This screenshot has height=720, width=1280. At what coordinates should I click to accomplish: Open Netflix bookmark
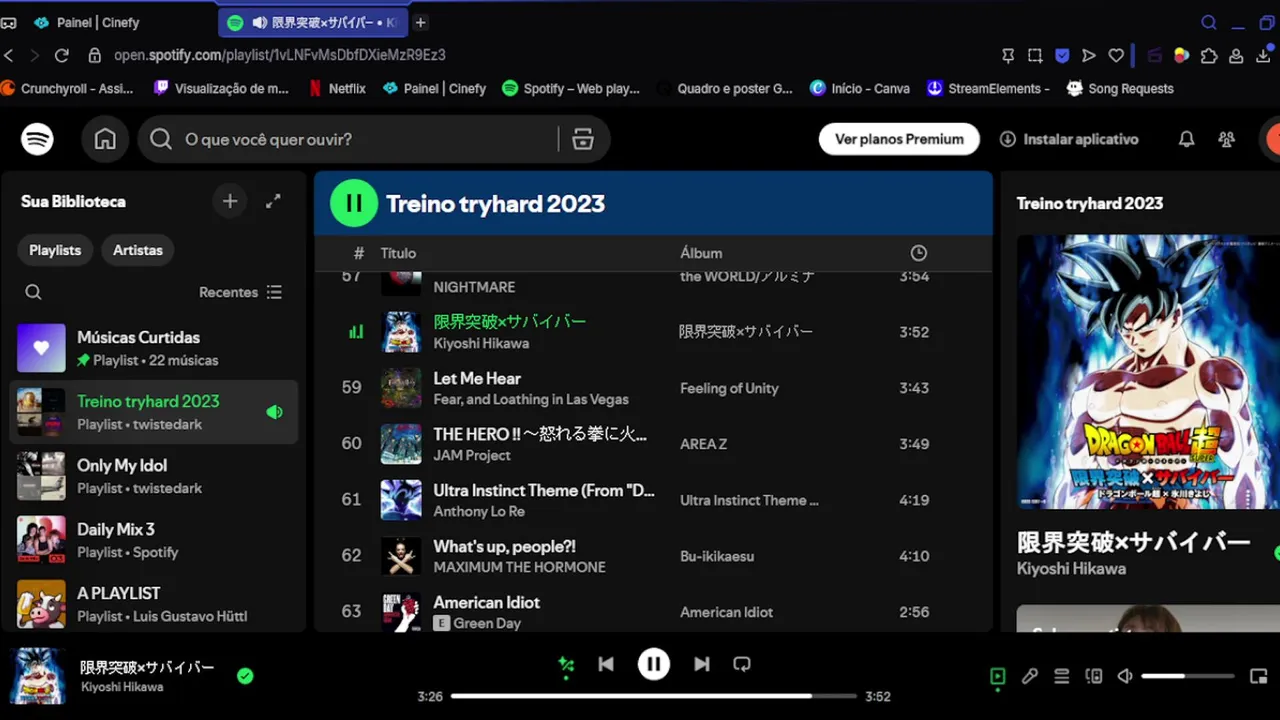(337, 88)
